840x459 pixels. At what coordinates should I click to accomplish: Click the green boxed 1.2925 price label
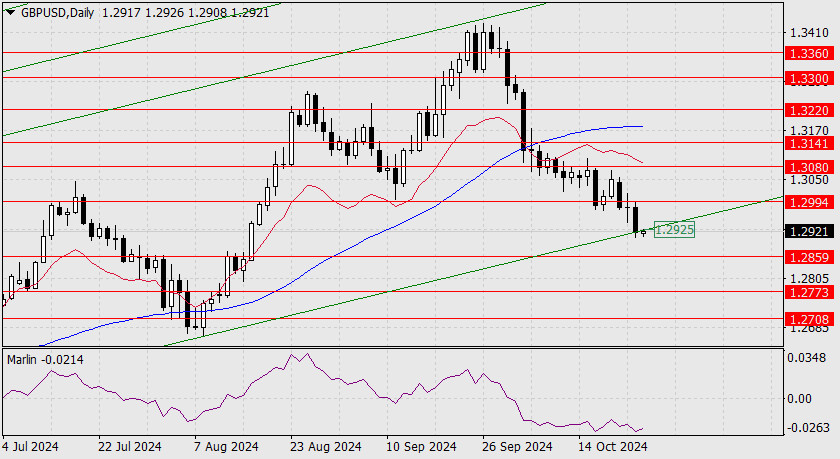(x=674, y=230)
